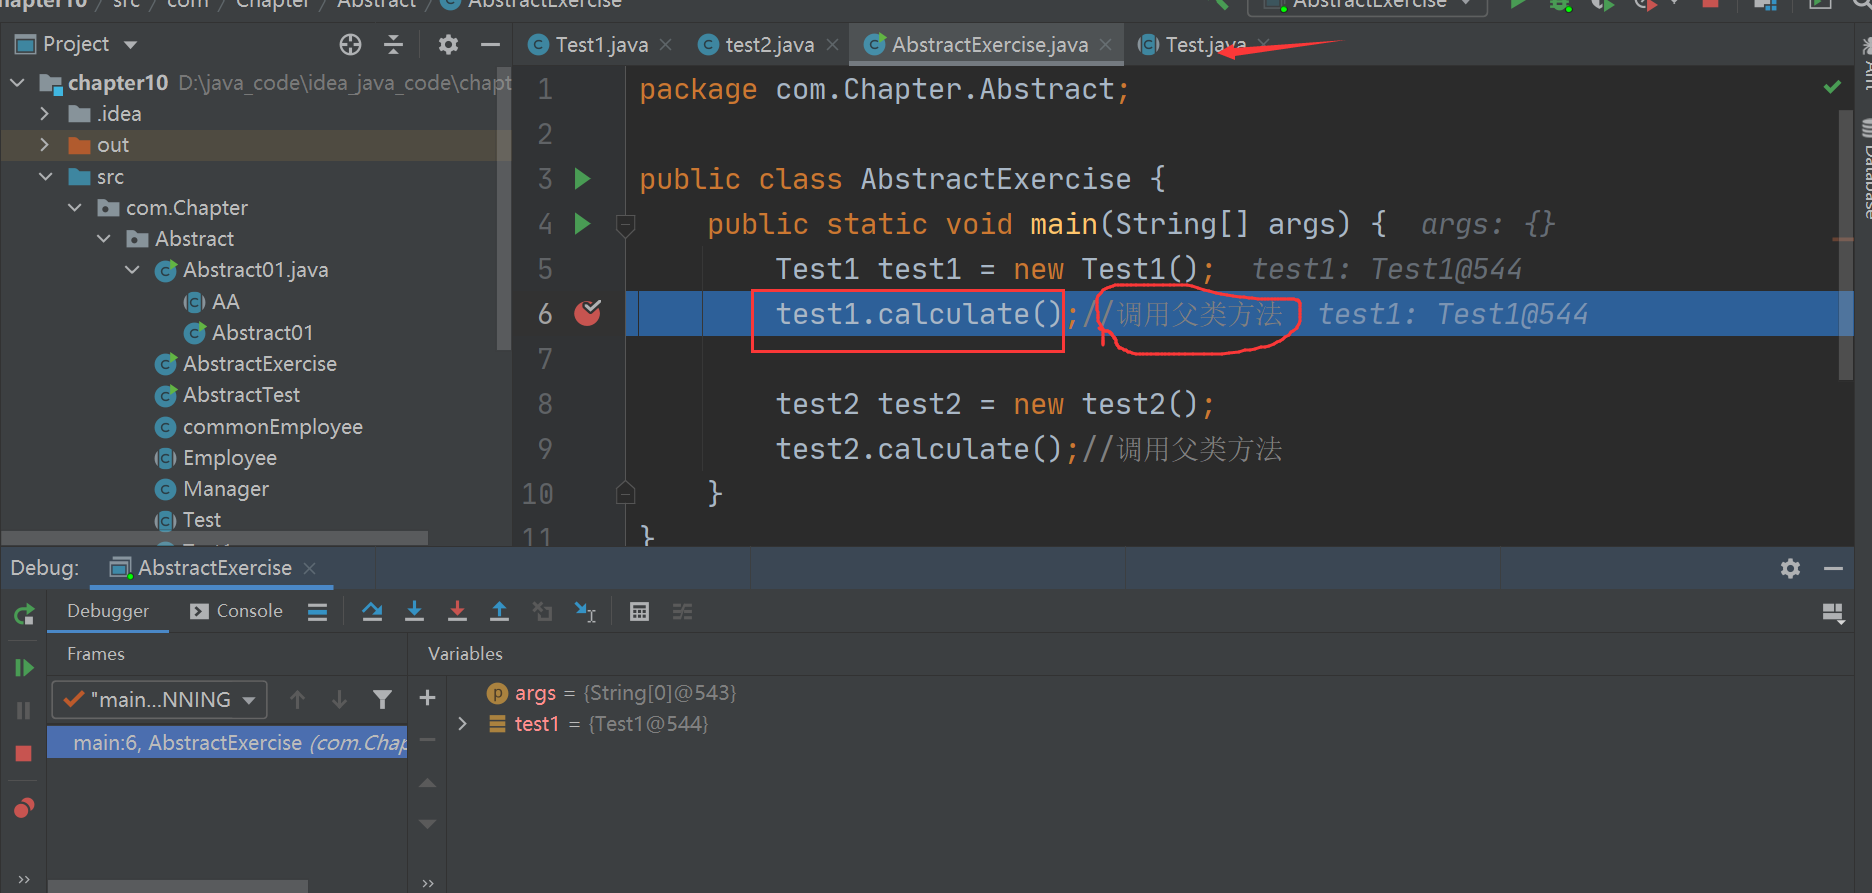
Task: Run main method at line 4 gutter
Action: click(x=582, y=224)
